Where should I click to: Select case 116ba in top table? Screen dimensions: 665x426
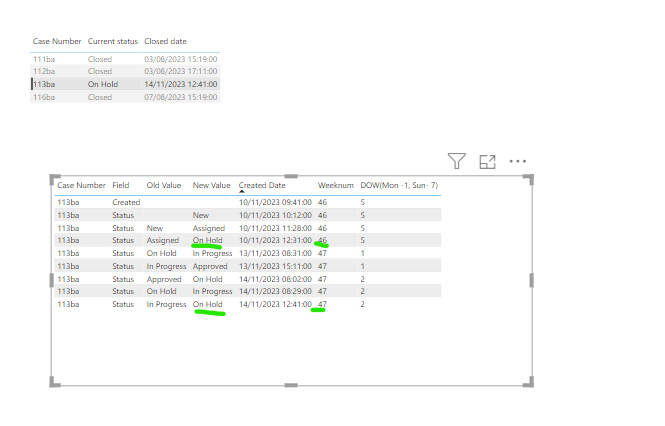click(44, 97)
